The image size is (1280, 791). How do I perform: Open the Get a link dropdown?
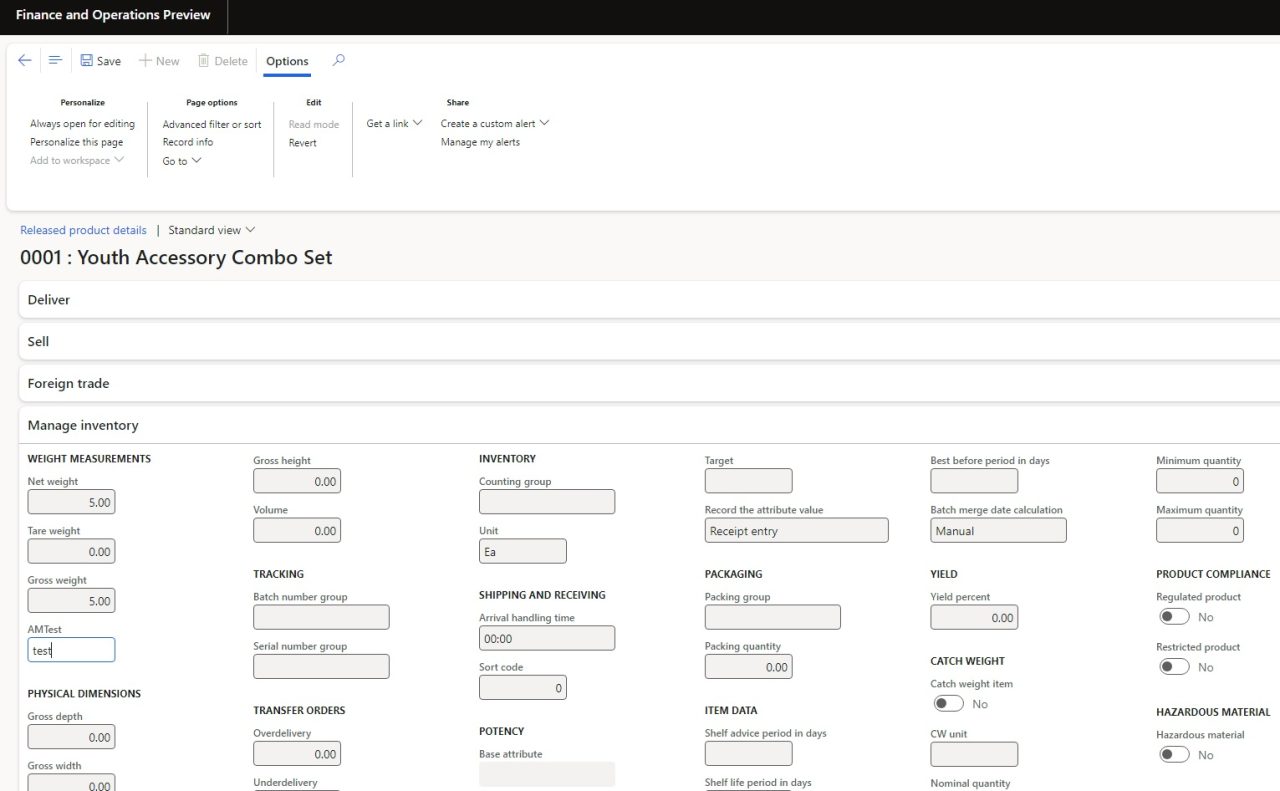point(393,123)
